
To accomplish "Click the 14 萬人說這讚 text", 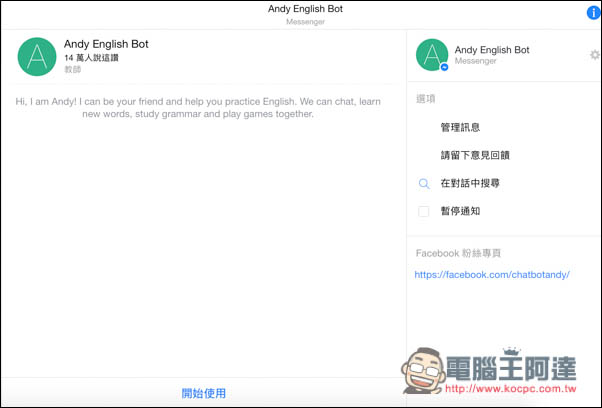I will coord(91,58).
